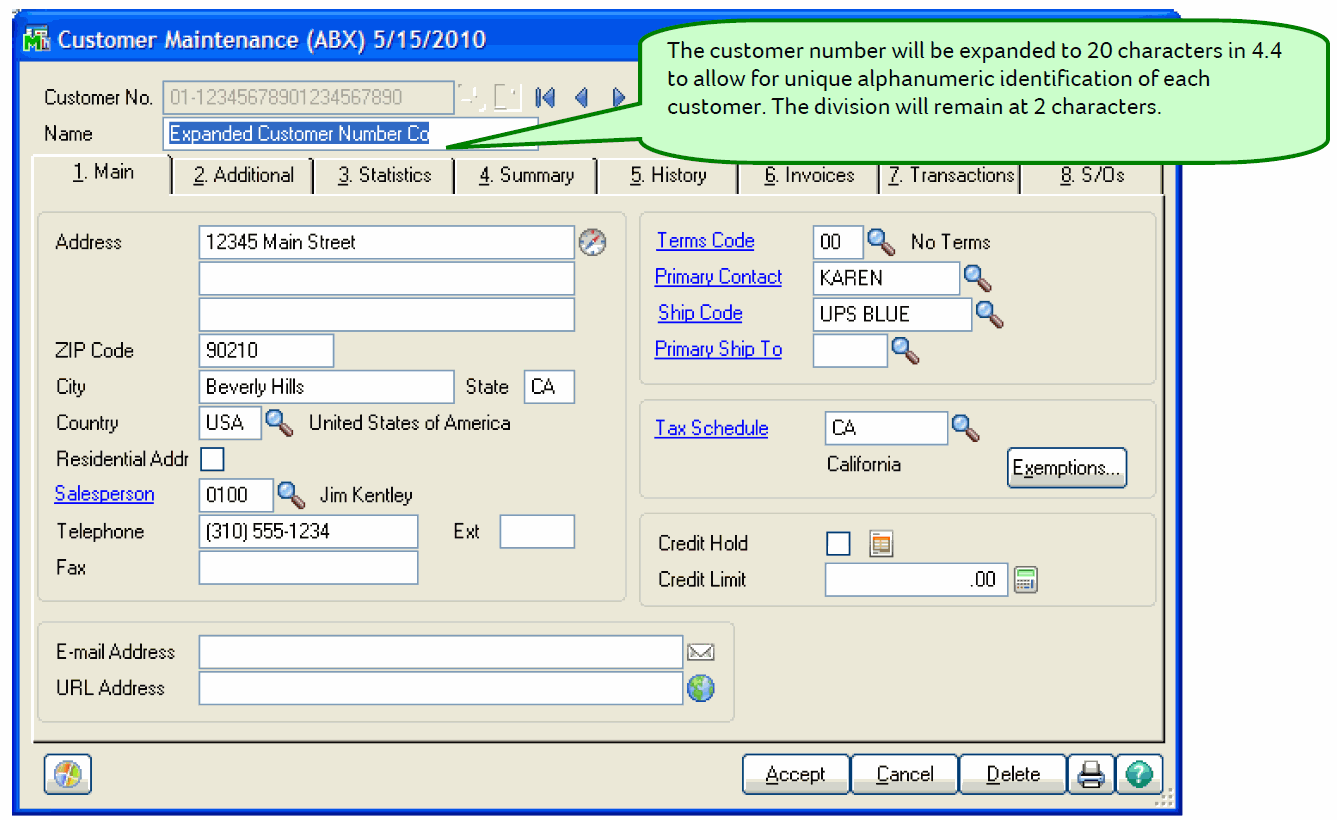Click into the Telephone input field
Viewport: 1337px width, 820px height.
pos(308,532)
